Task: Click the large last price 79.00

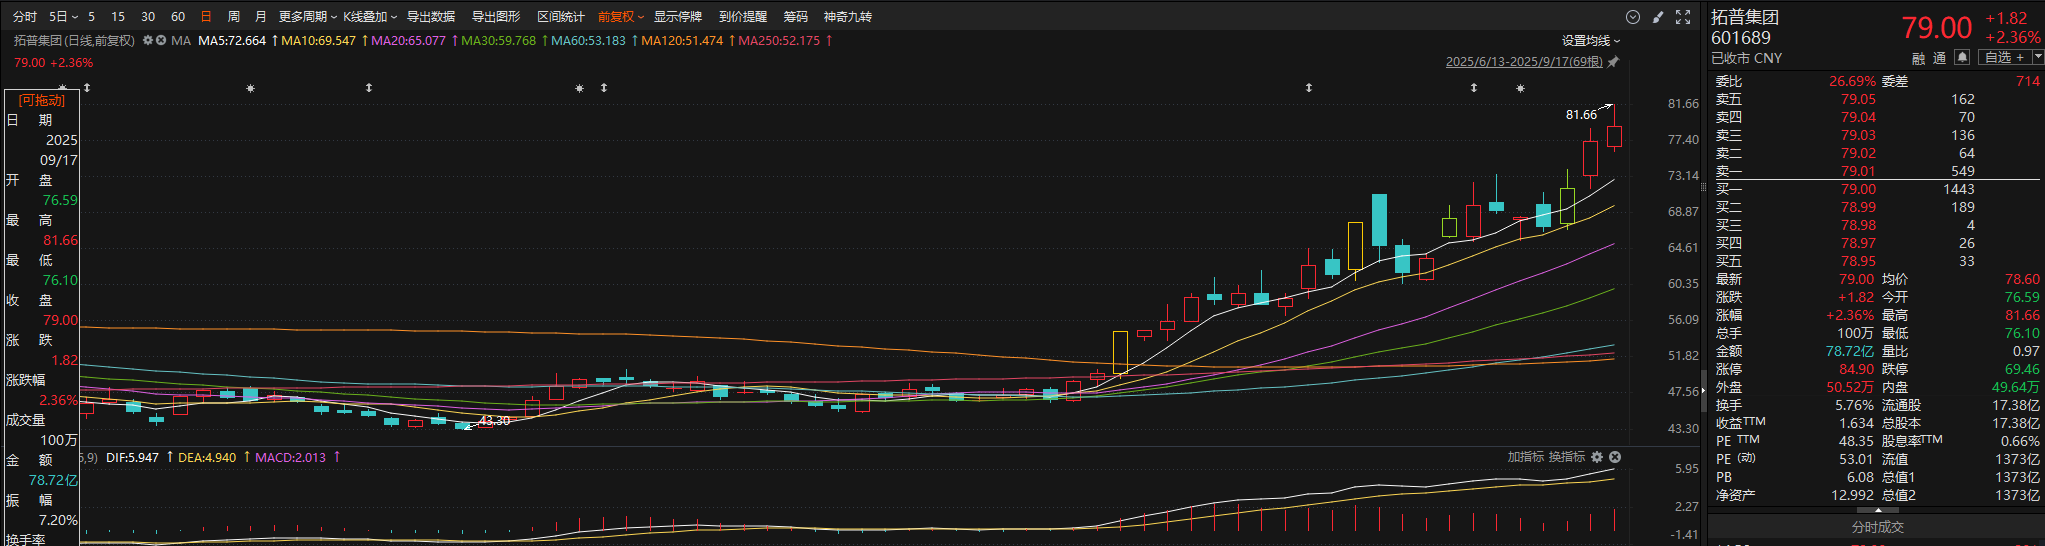Action: (1937, 28)
